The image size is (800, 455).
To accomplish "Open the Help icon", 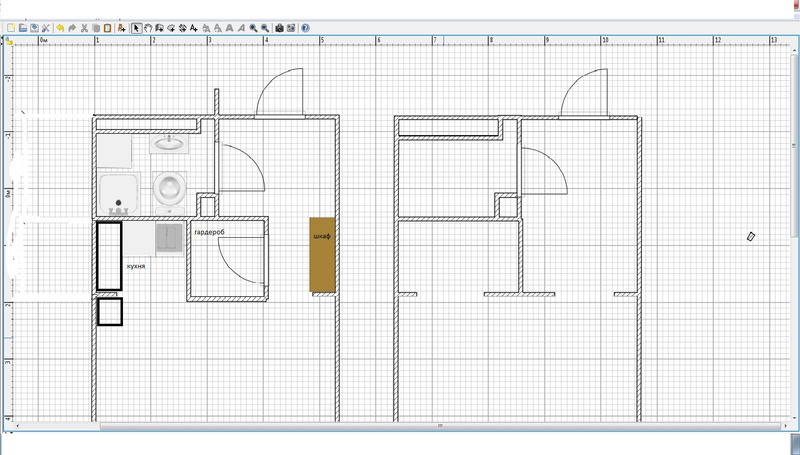I will tap(305, 28).
